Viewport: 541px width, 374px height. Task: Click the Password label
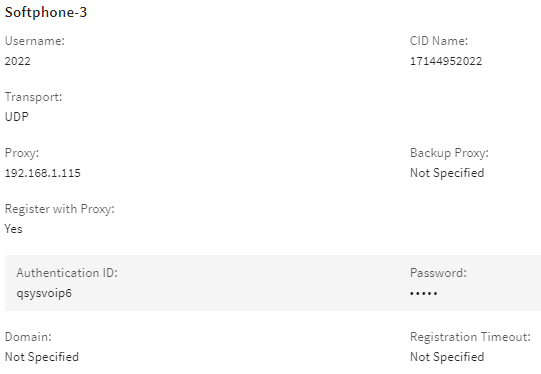click(438, 273)
